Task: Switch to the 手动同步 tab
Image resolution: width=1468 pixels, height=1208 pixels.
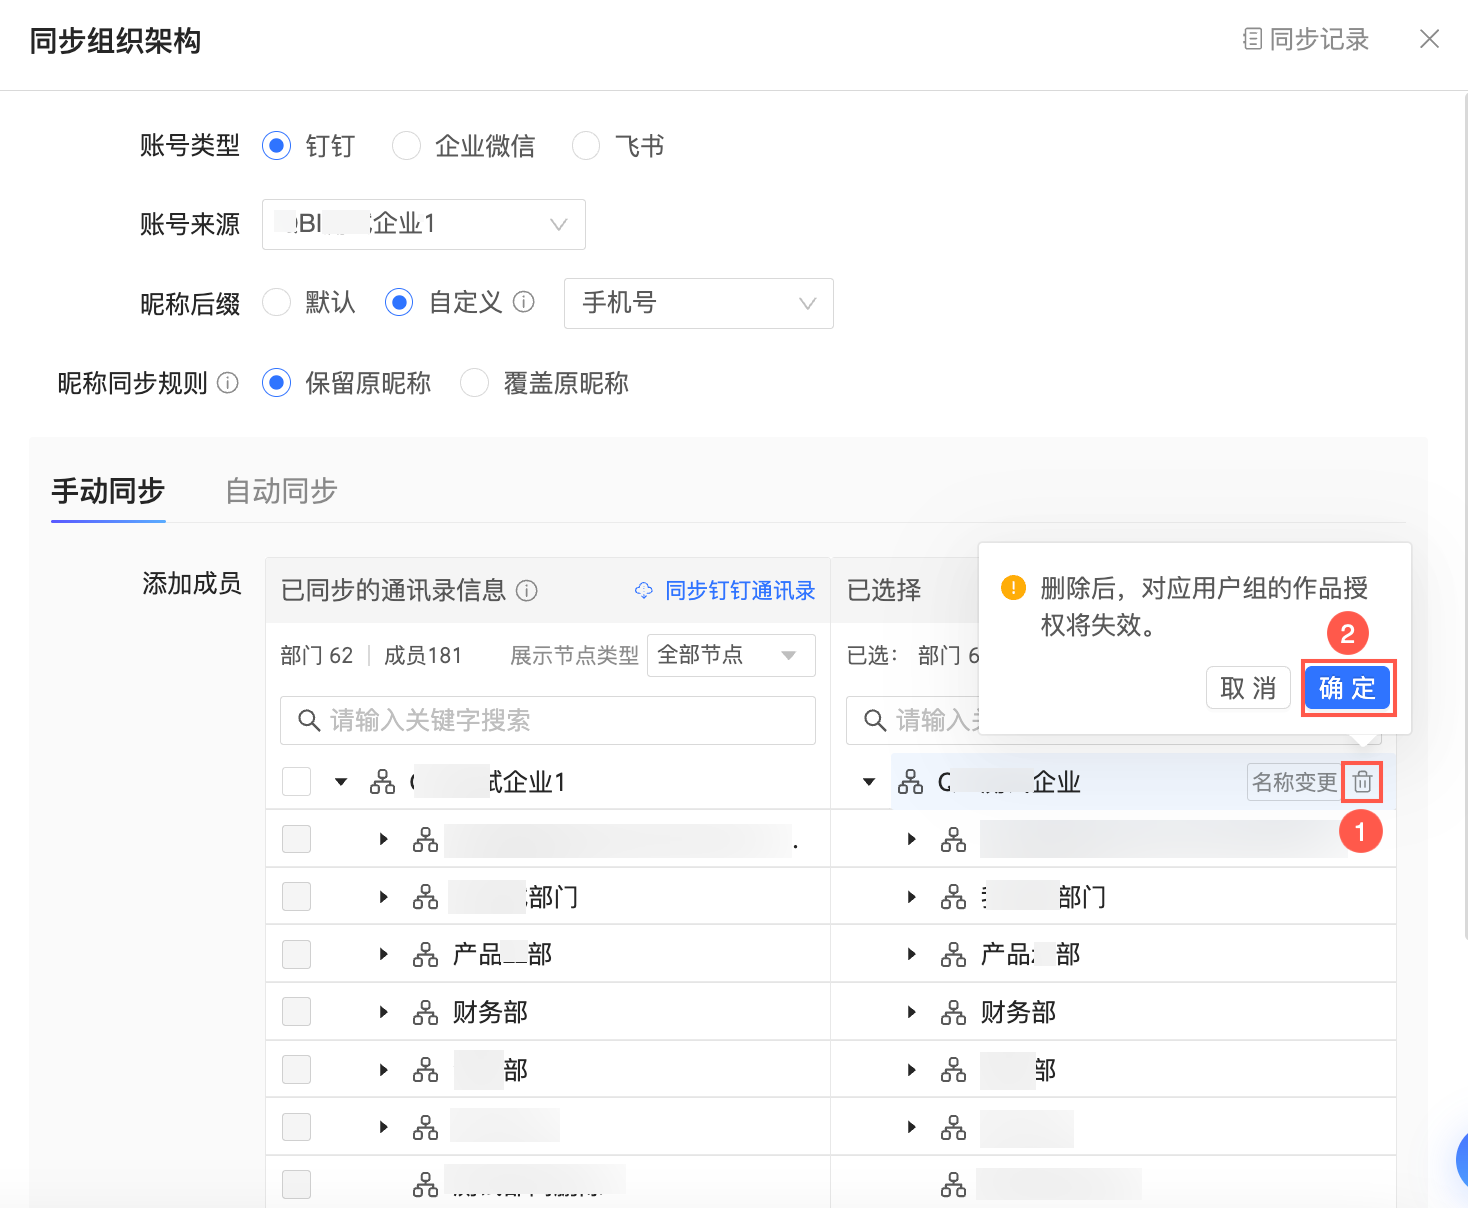Action: (108, 491)
